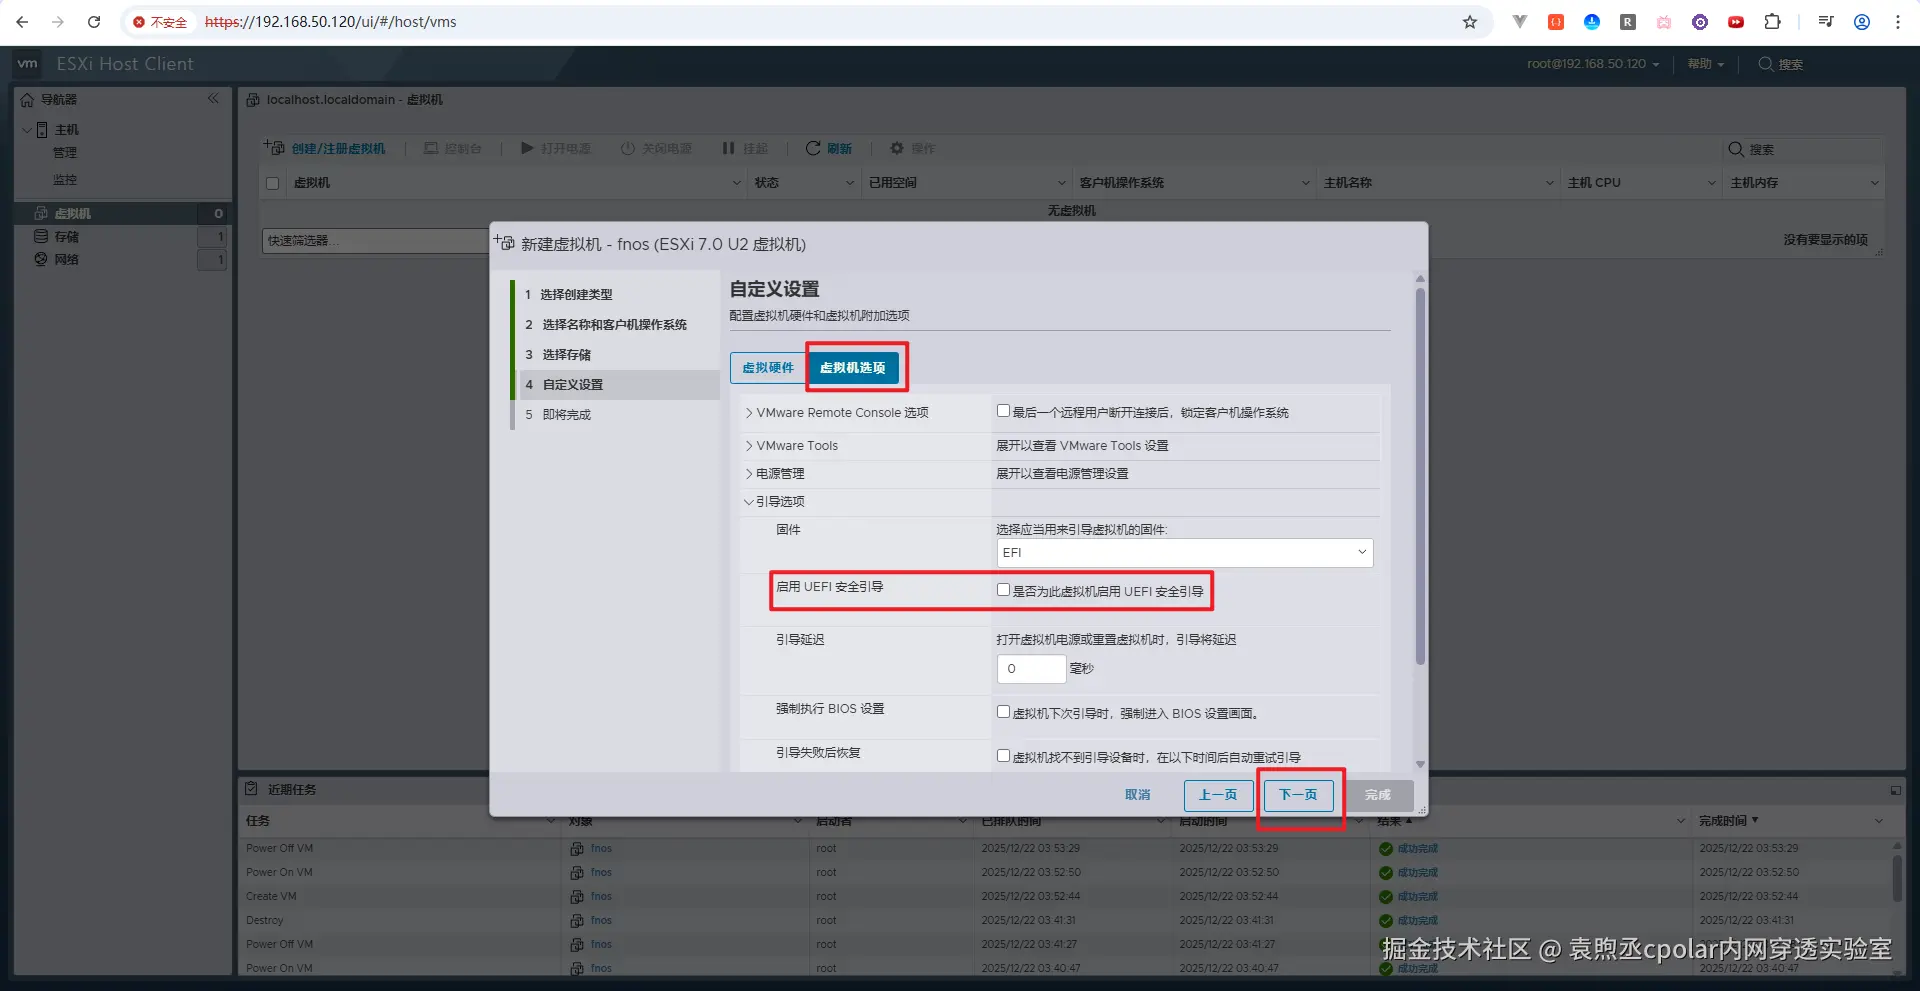Image resolution: width=1920 pixels, height=991 pixels.
Task: Select 监控 under host in navigator
Action: [65, 180]
